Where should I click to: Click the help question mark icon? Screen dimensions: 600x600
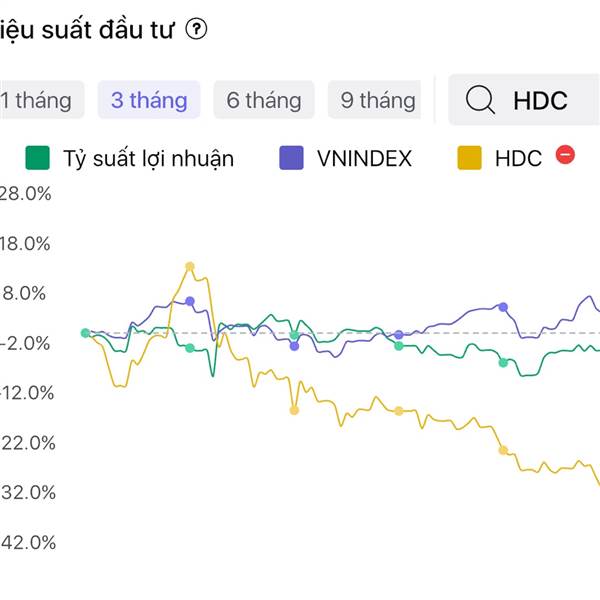click(196, 30)
